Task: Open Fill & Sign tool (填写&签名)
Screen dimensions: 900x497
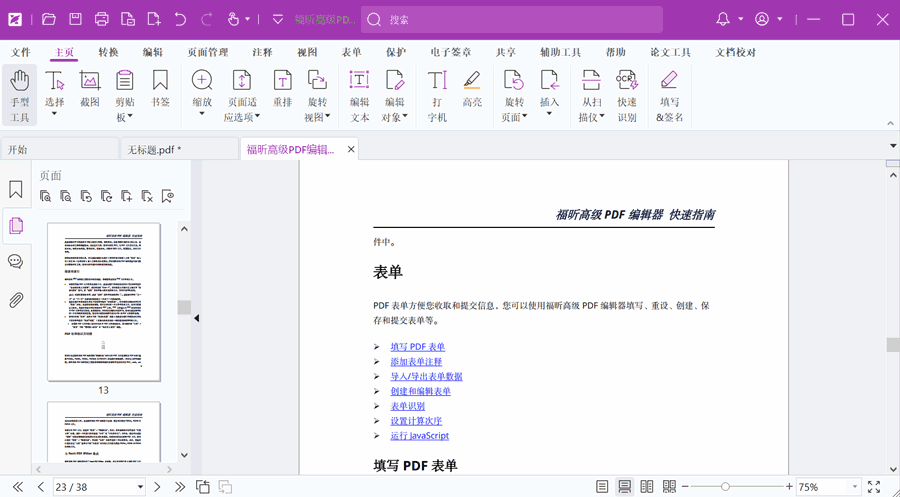Action: (x=669, y=95)
